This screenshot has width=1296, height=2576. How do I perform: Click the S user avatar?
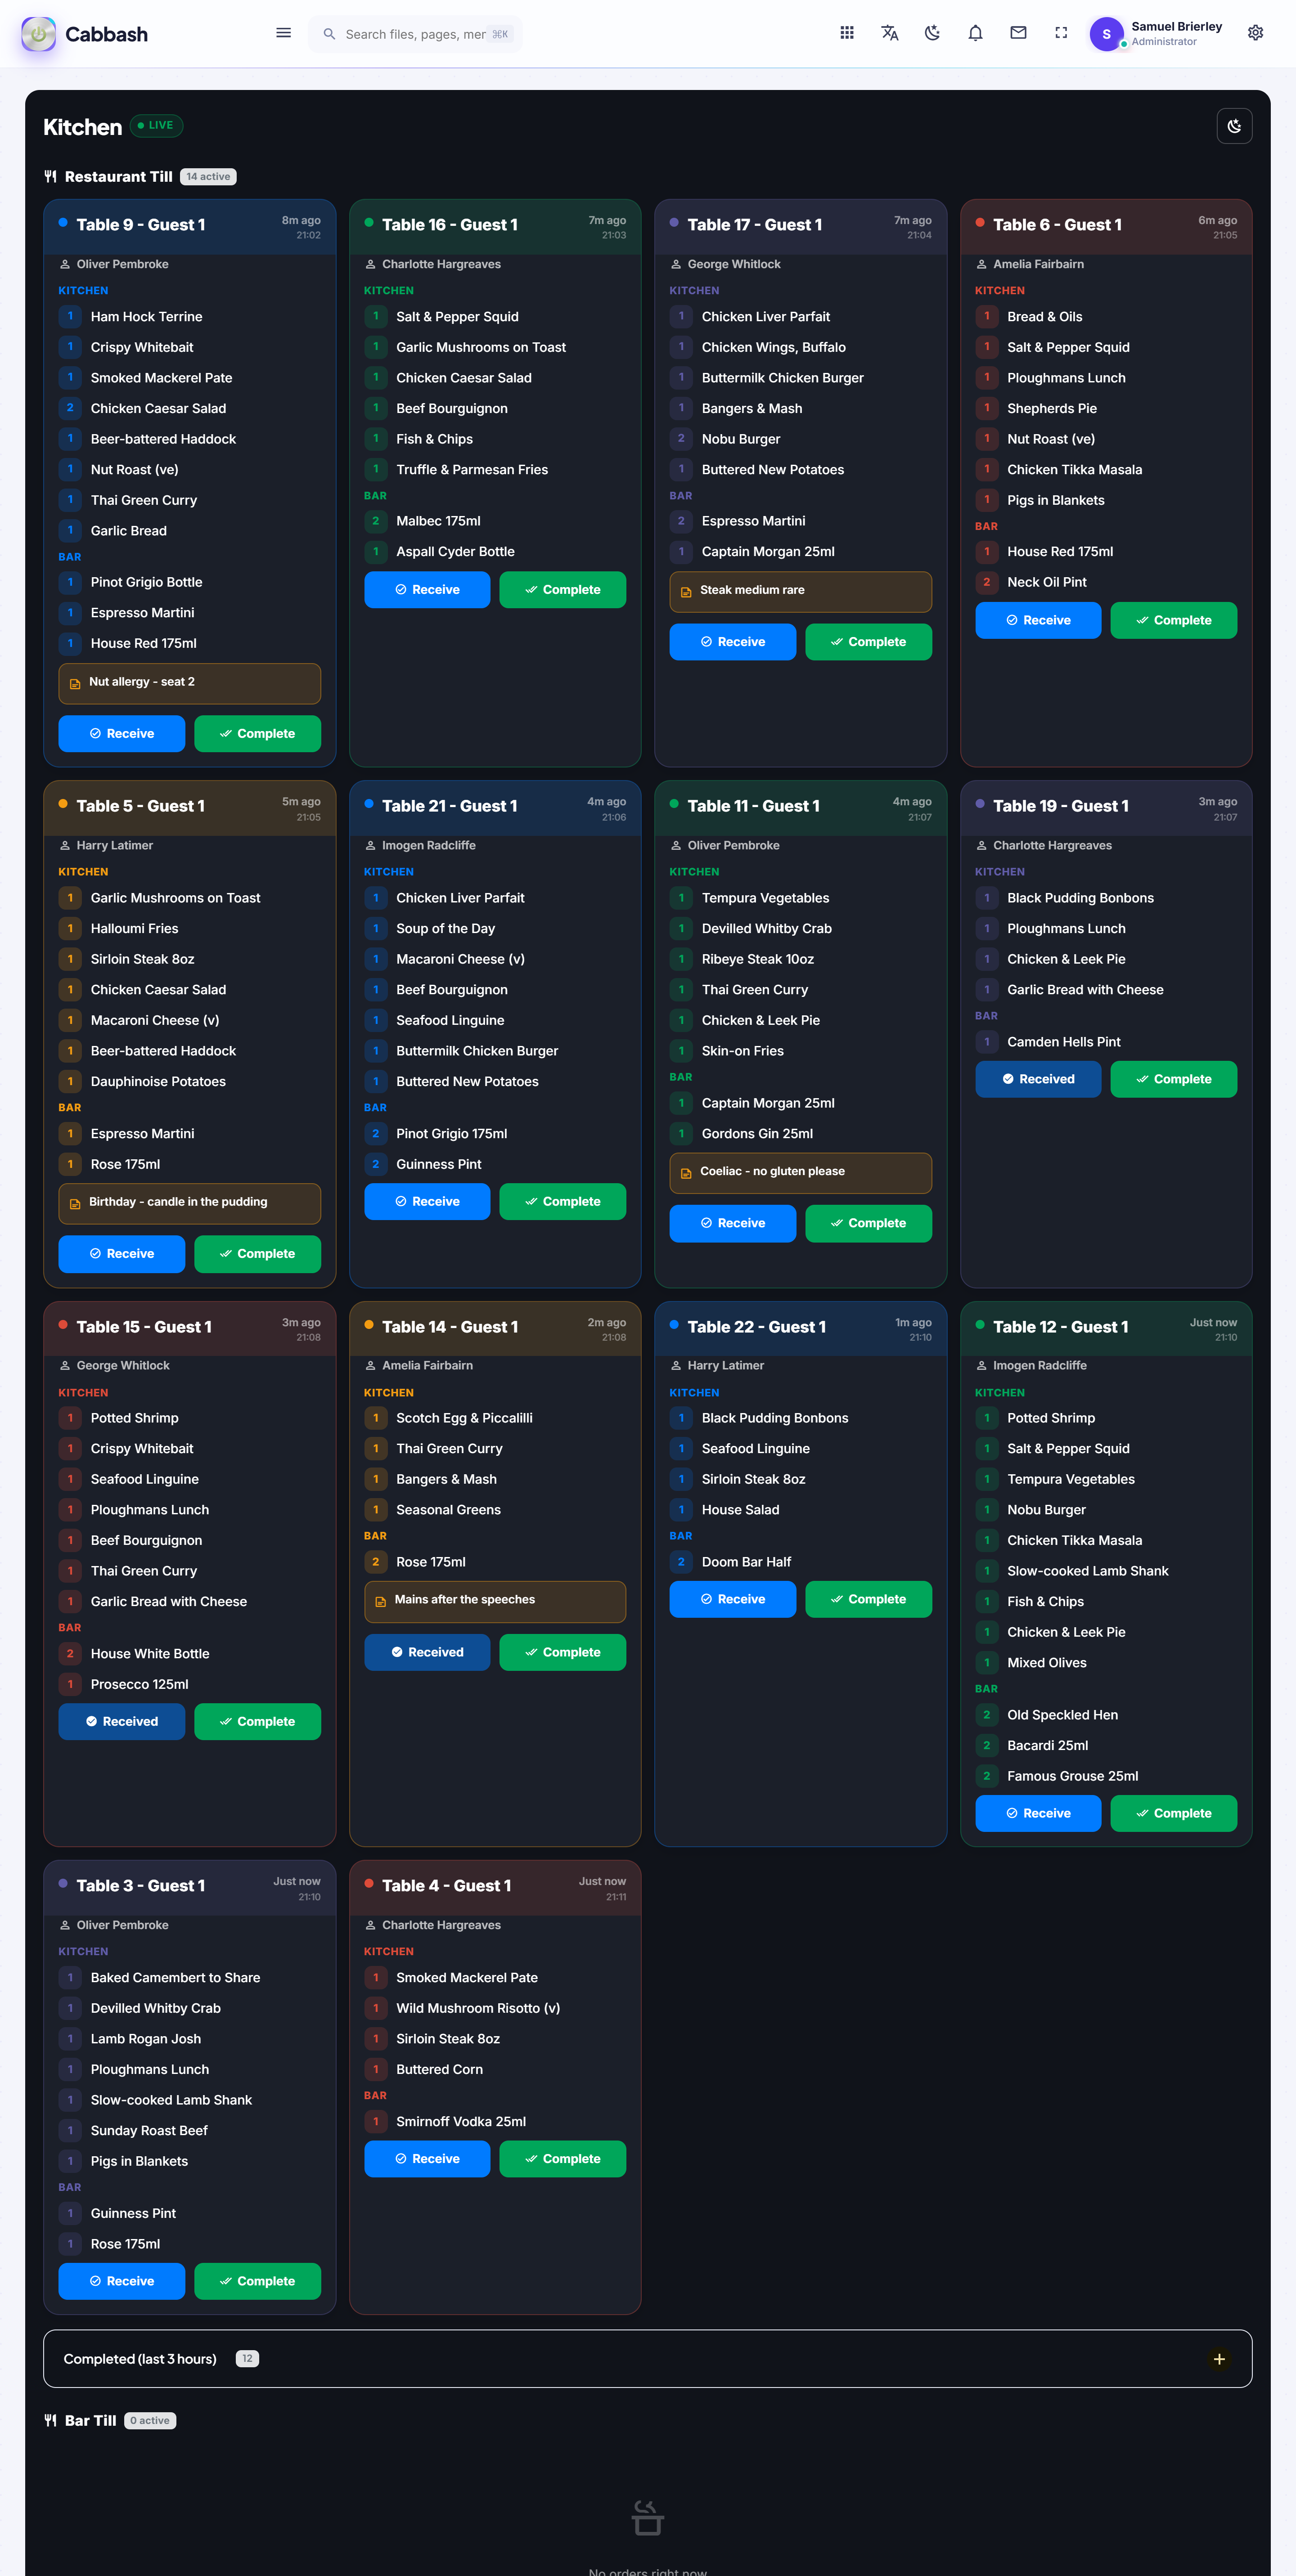click(x=1106, y=34)
